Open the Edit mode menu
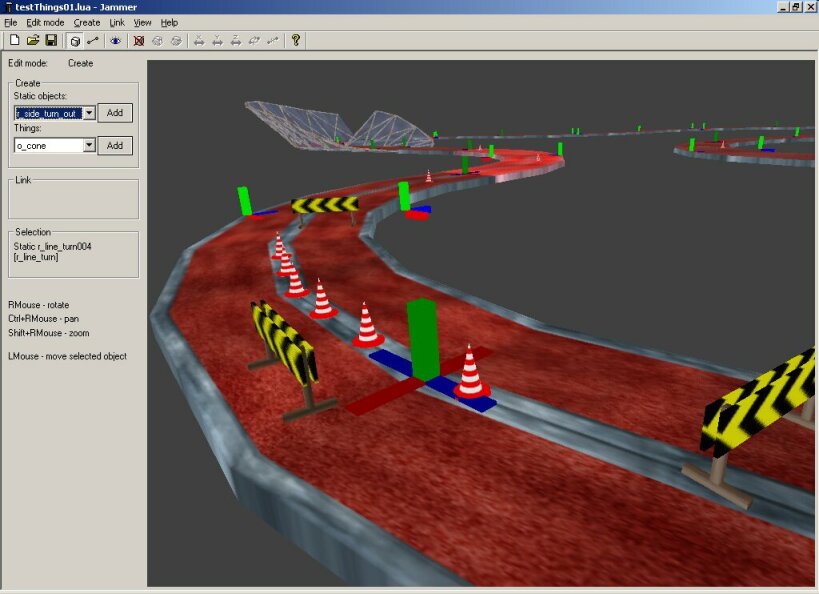This screenshot has width=819, height=594. tap(45, 22)
